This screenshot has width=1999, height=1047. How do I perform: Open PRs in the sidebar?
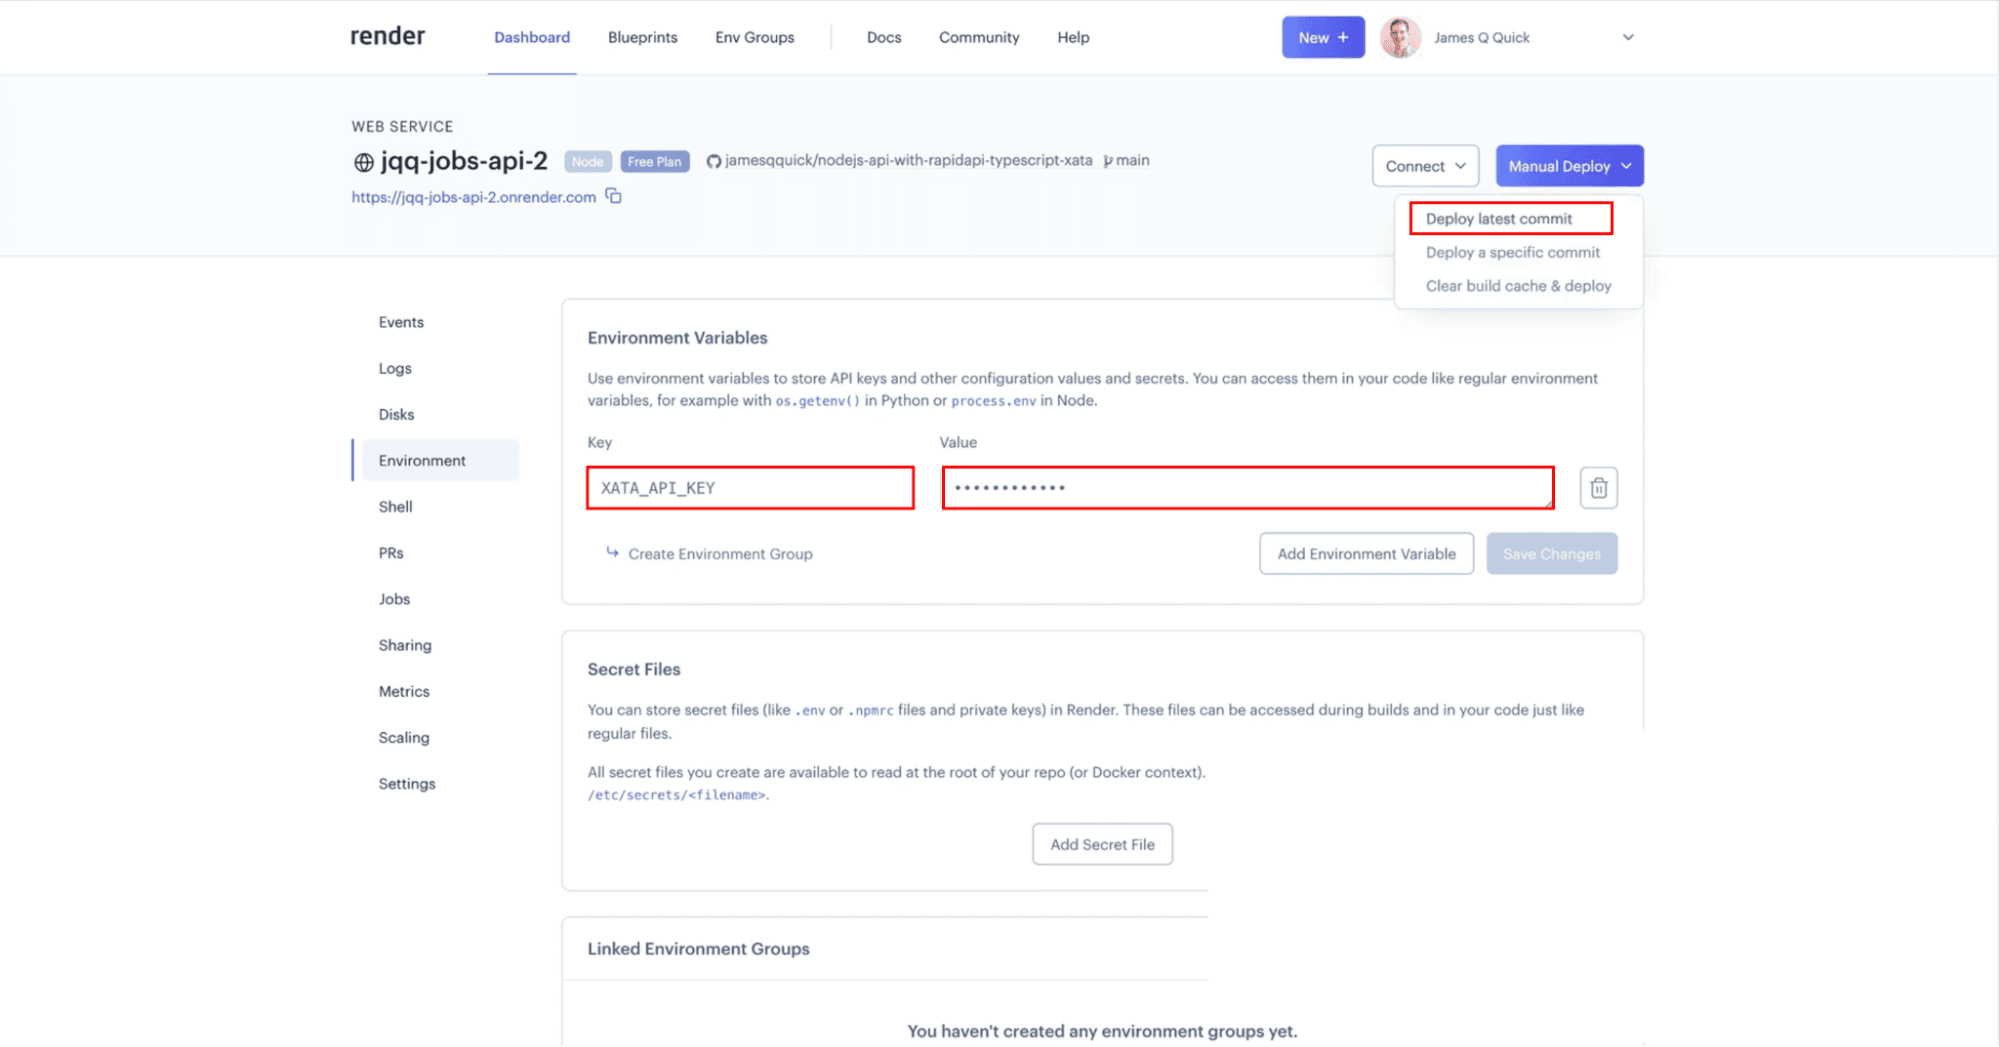(391, 552)
